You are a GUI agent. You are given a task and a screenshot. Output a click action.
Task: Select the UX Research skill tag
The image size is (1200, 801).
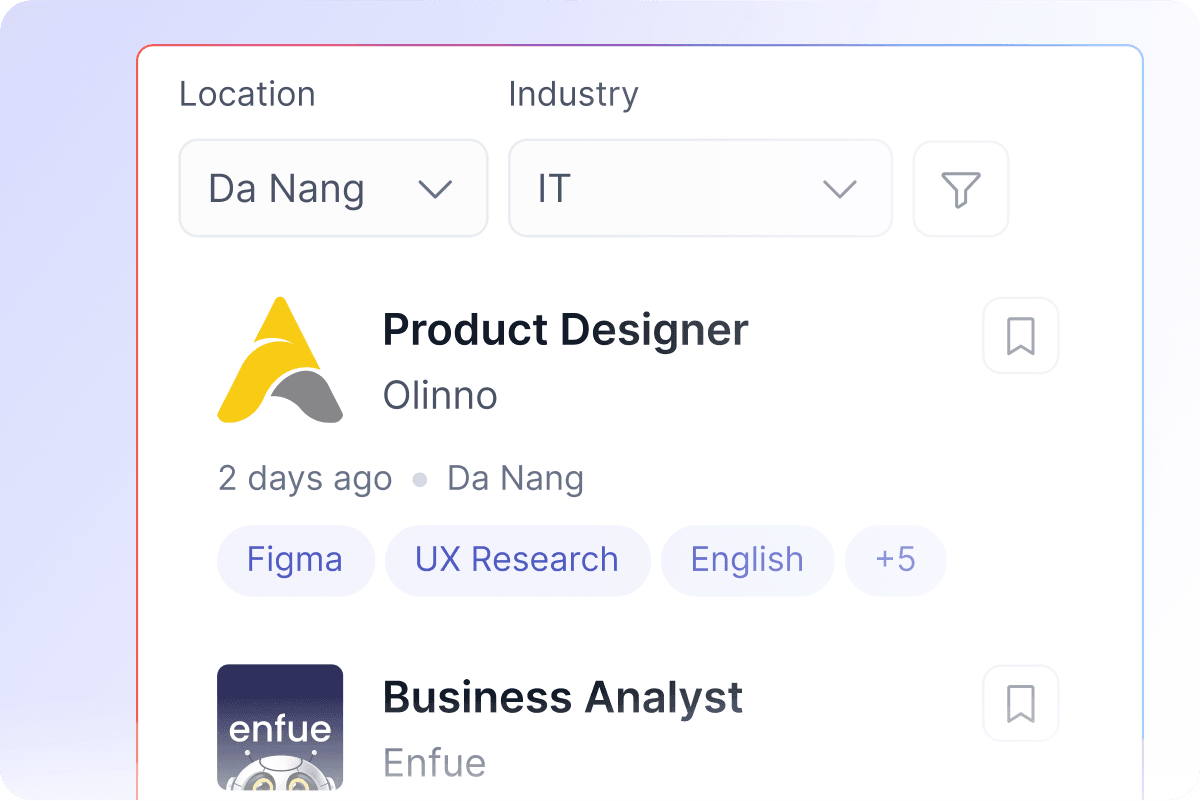[x=517, y=560]
